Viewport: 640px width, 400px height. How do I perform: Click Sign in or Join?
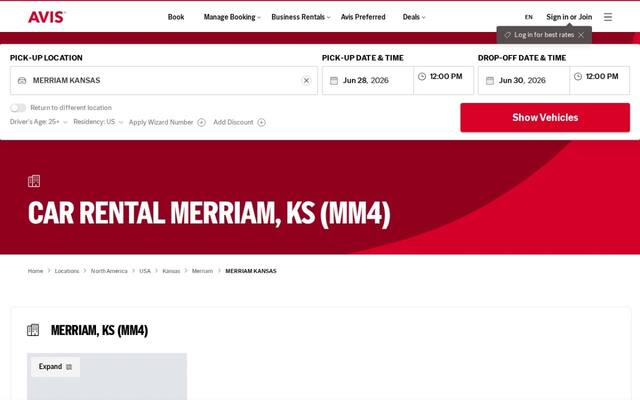569,17
